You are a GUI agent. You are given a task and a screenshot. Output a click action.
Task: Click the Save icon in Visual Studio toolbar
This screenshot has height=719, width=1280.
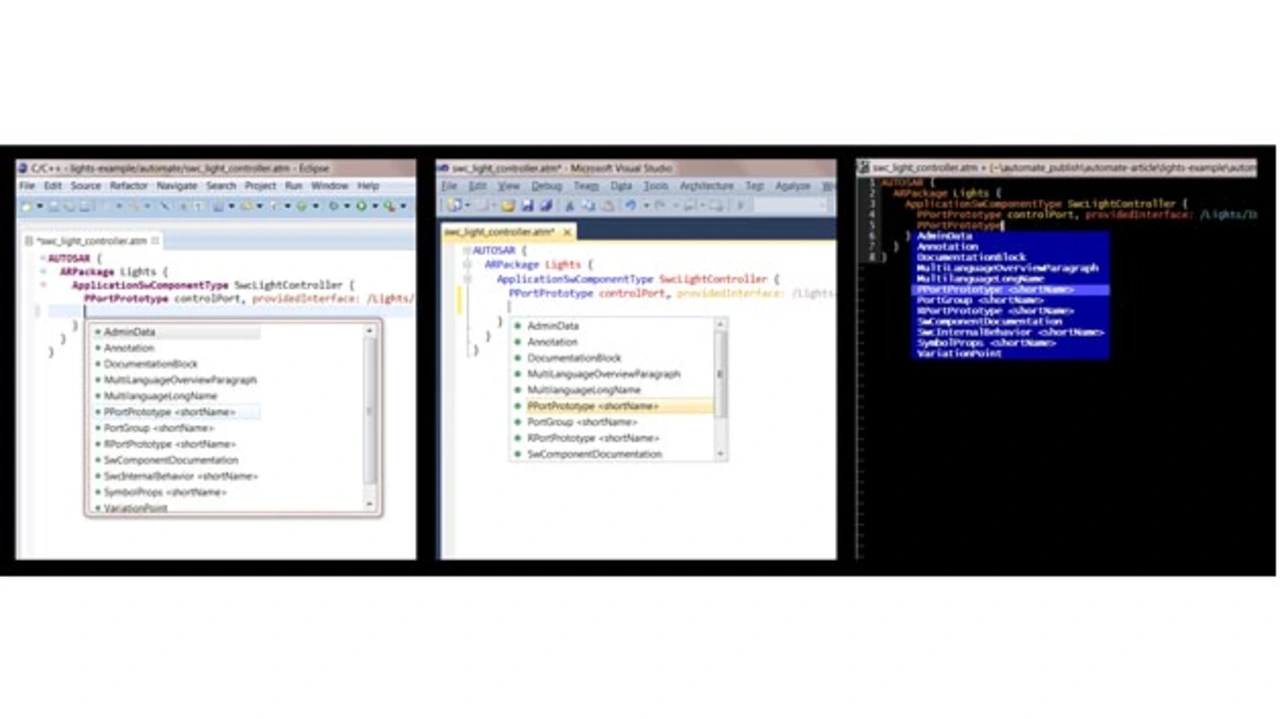(527, 206)
